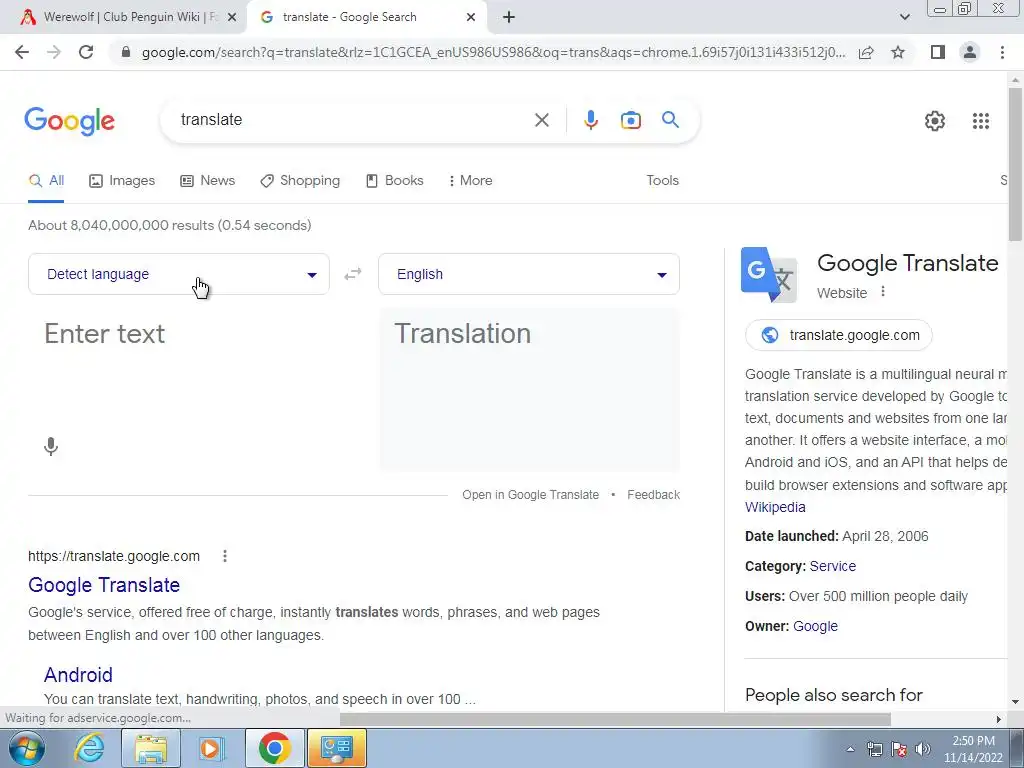Open Windows Explorer folder from taskbar
The width and height of the screenshot is (1024, 768).
(151, 749)
